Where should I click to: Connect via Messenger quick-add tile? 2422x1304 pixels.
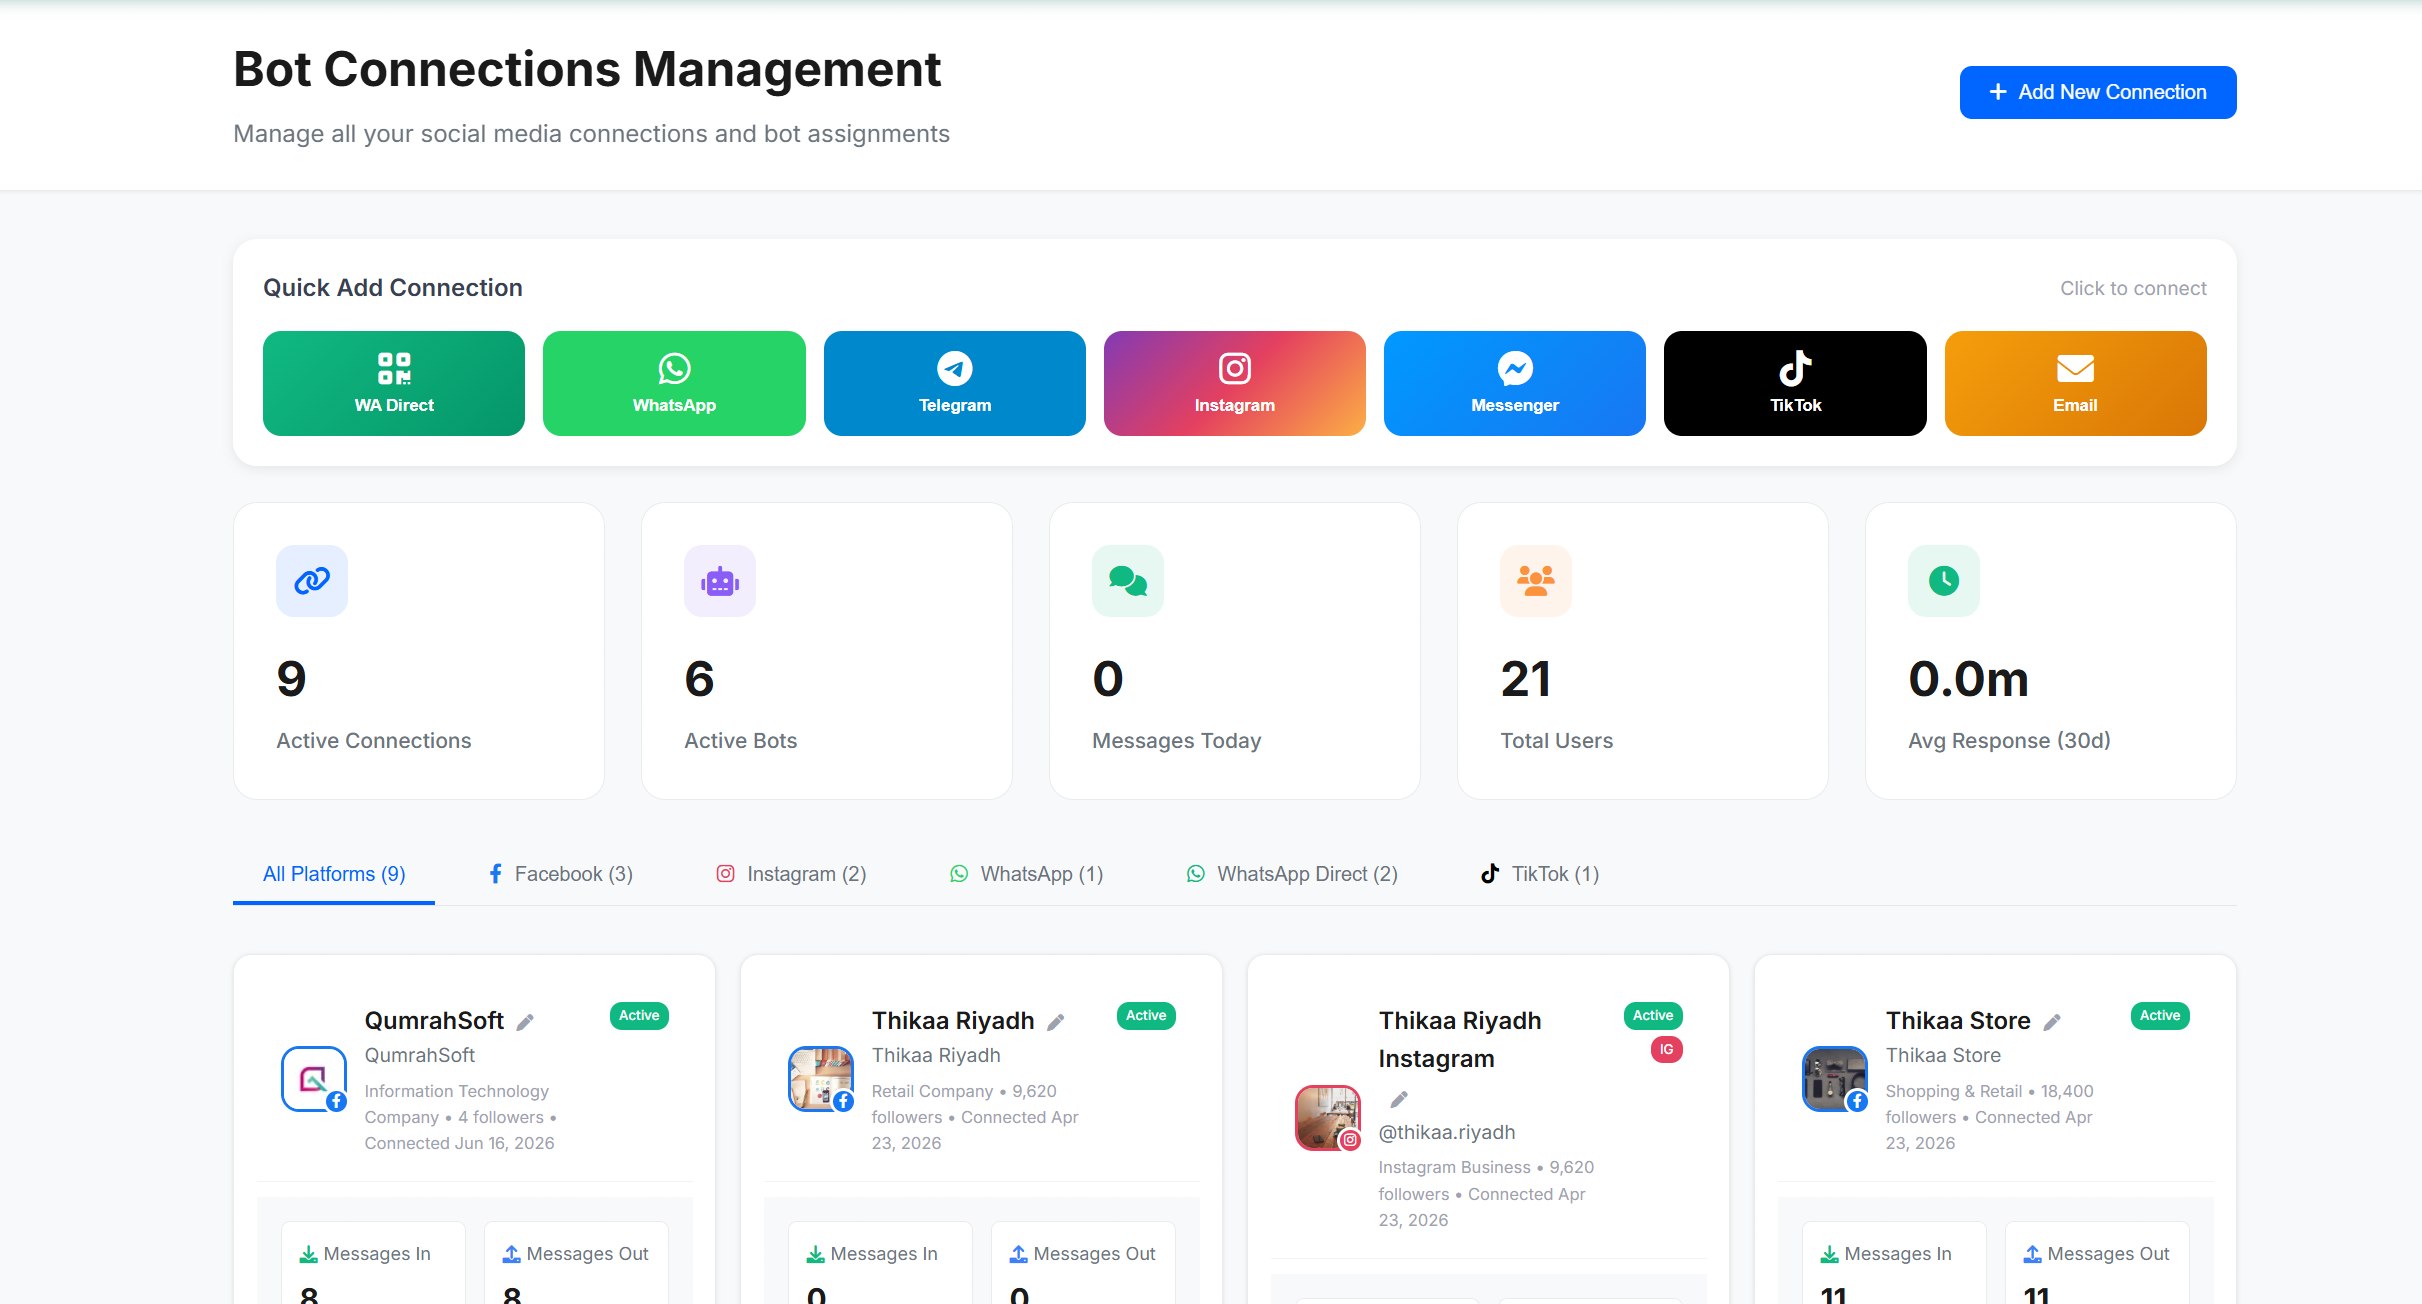coord(1514,383)
